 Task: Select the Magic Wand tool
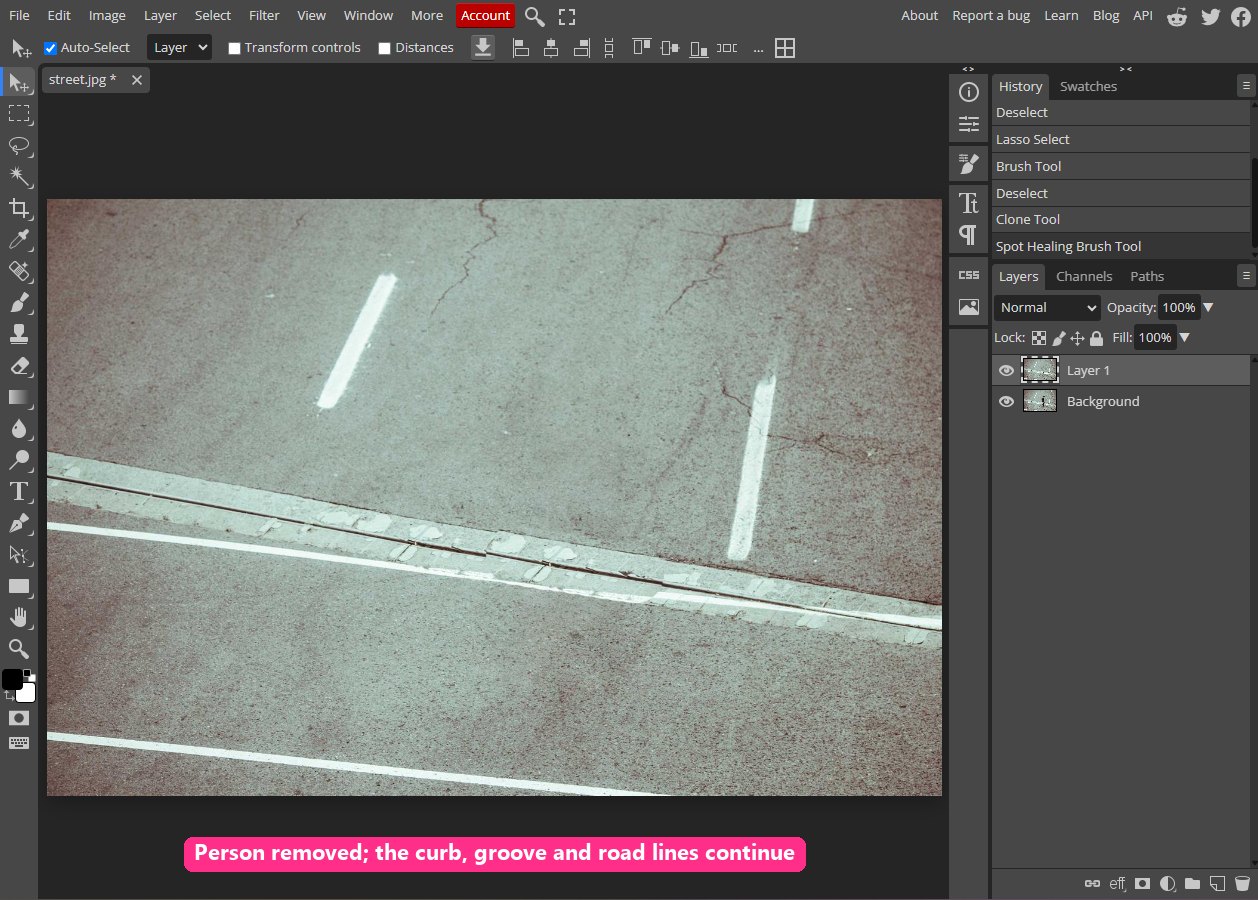pos(19,177)
